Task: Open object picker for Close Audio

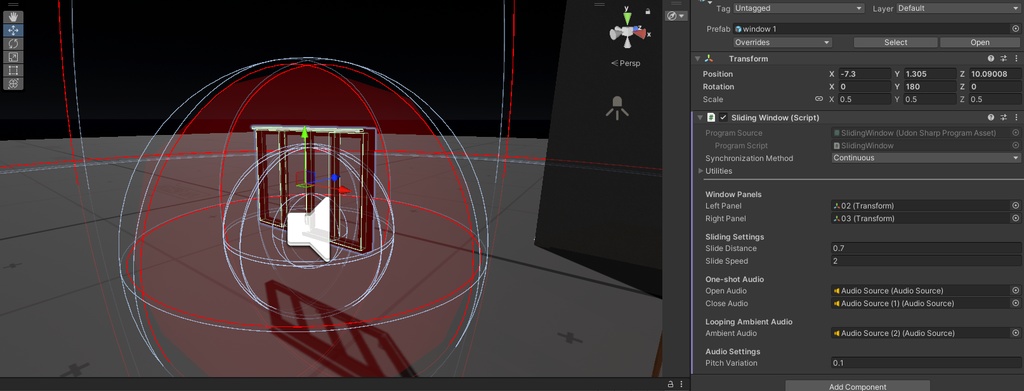Action: click(x=1016, y=304)
